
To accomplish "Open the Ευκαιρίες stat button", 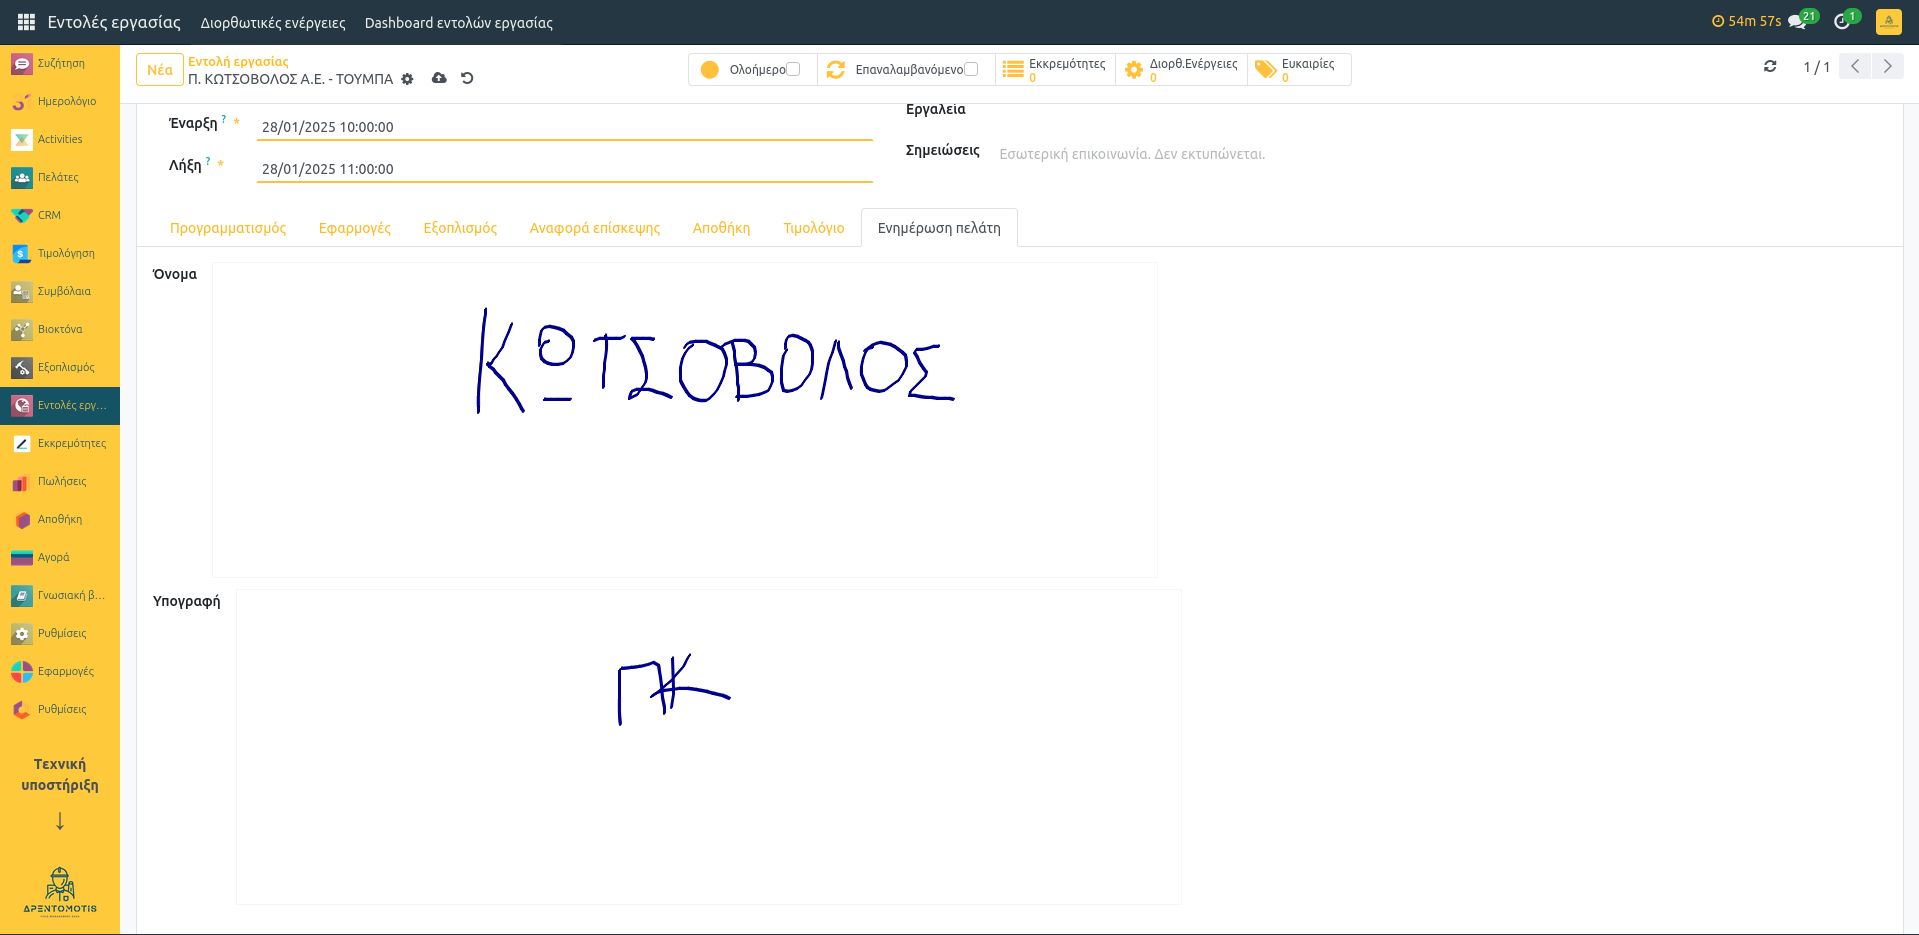I will (1298, 69).
